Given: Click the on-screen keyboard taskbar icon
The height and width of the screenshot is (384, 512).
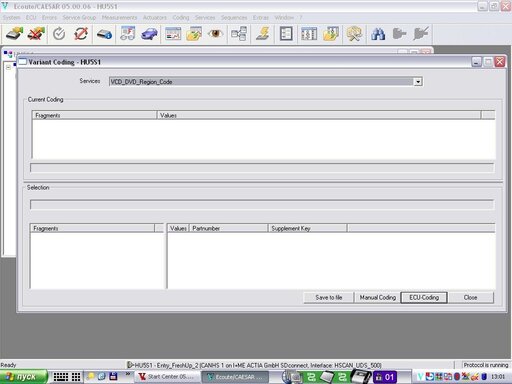Looking at the screenshot, I should (61, 377).
